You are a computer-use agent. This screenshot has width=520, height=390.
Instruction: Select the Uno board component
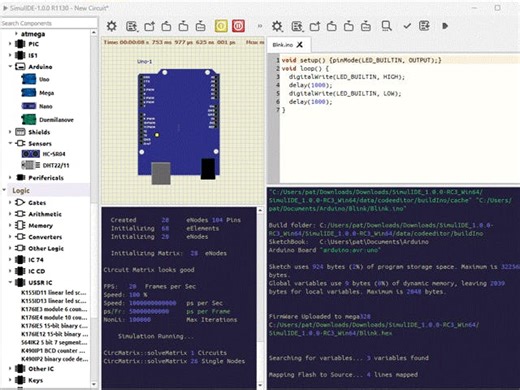[36, 79]
